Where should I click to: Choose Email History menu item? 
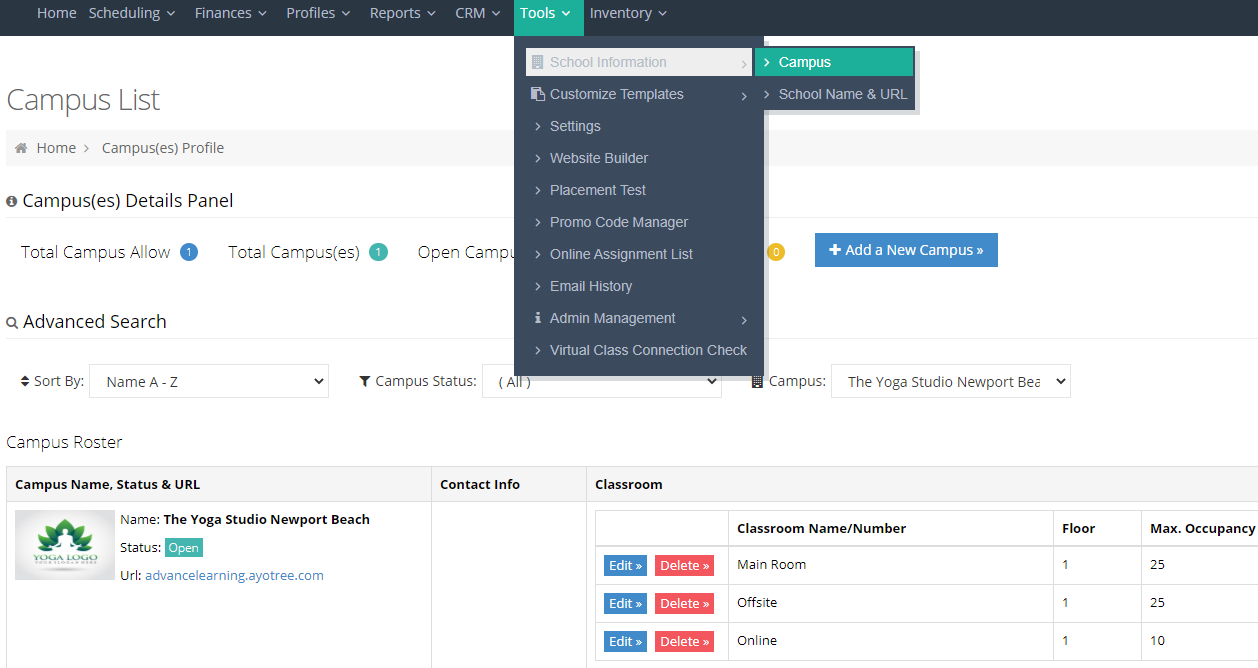[x=591, y=286]
